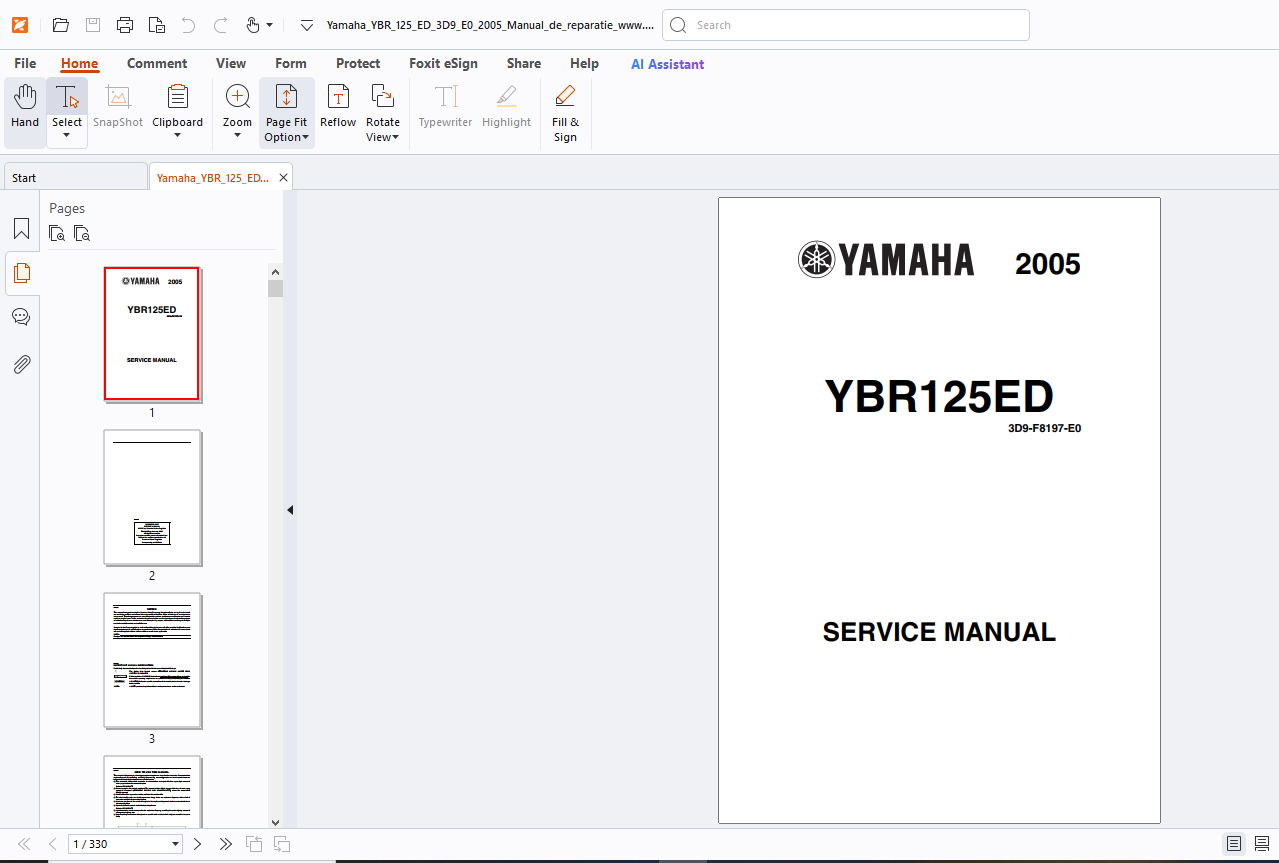Viewport: 1279px width, 863px height.
Task: Click the hand icon in the title bar
Action: (x=252, y=25)
